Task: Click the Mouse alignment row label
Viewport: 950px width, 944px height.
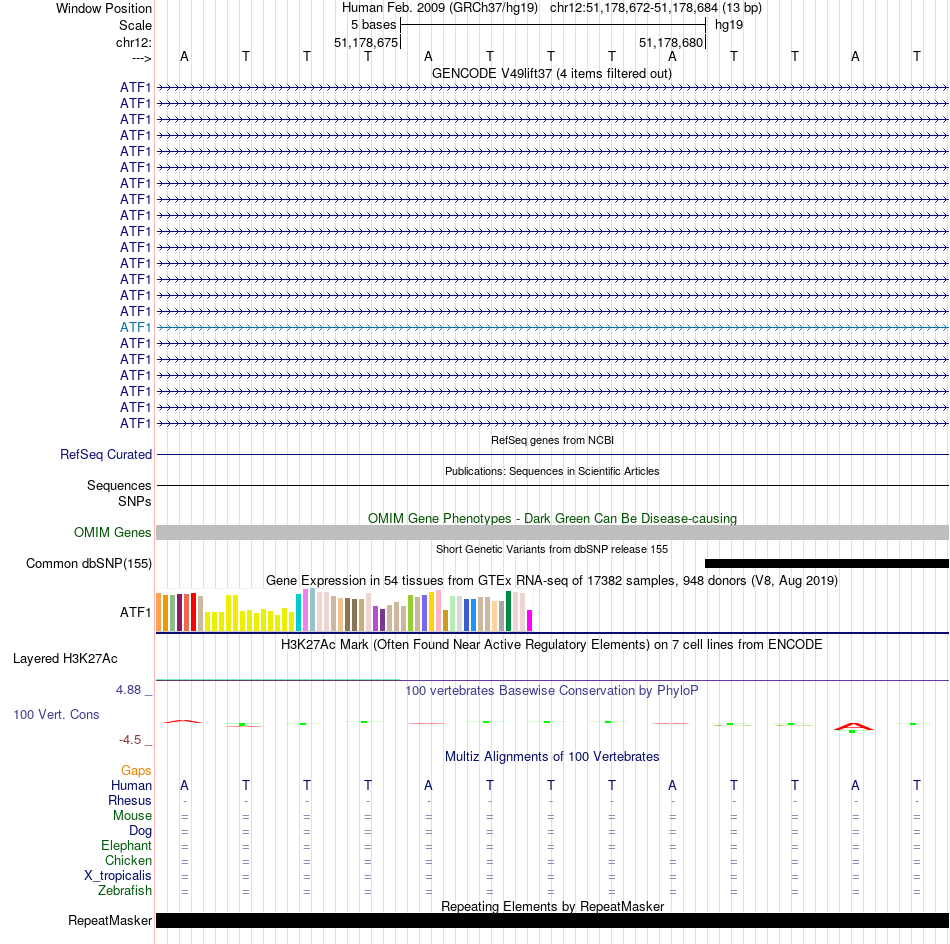Action: coord(132,816)
